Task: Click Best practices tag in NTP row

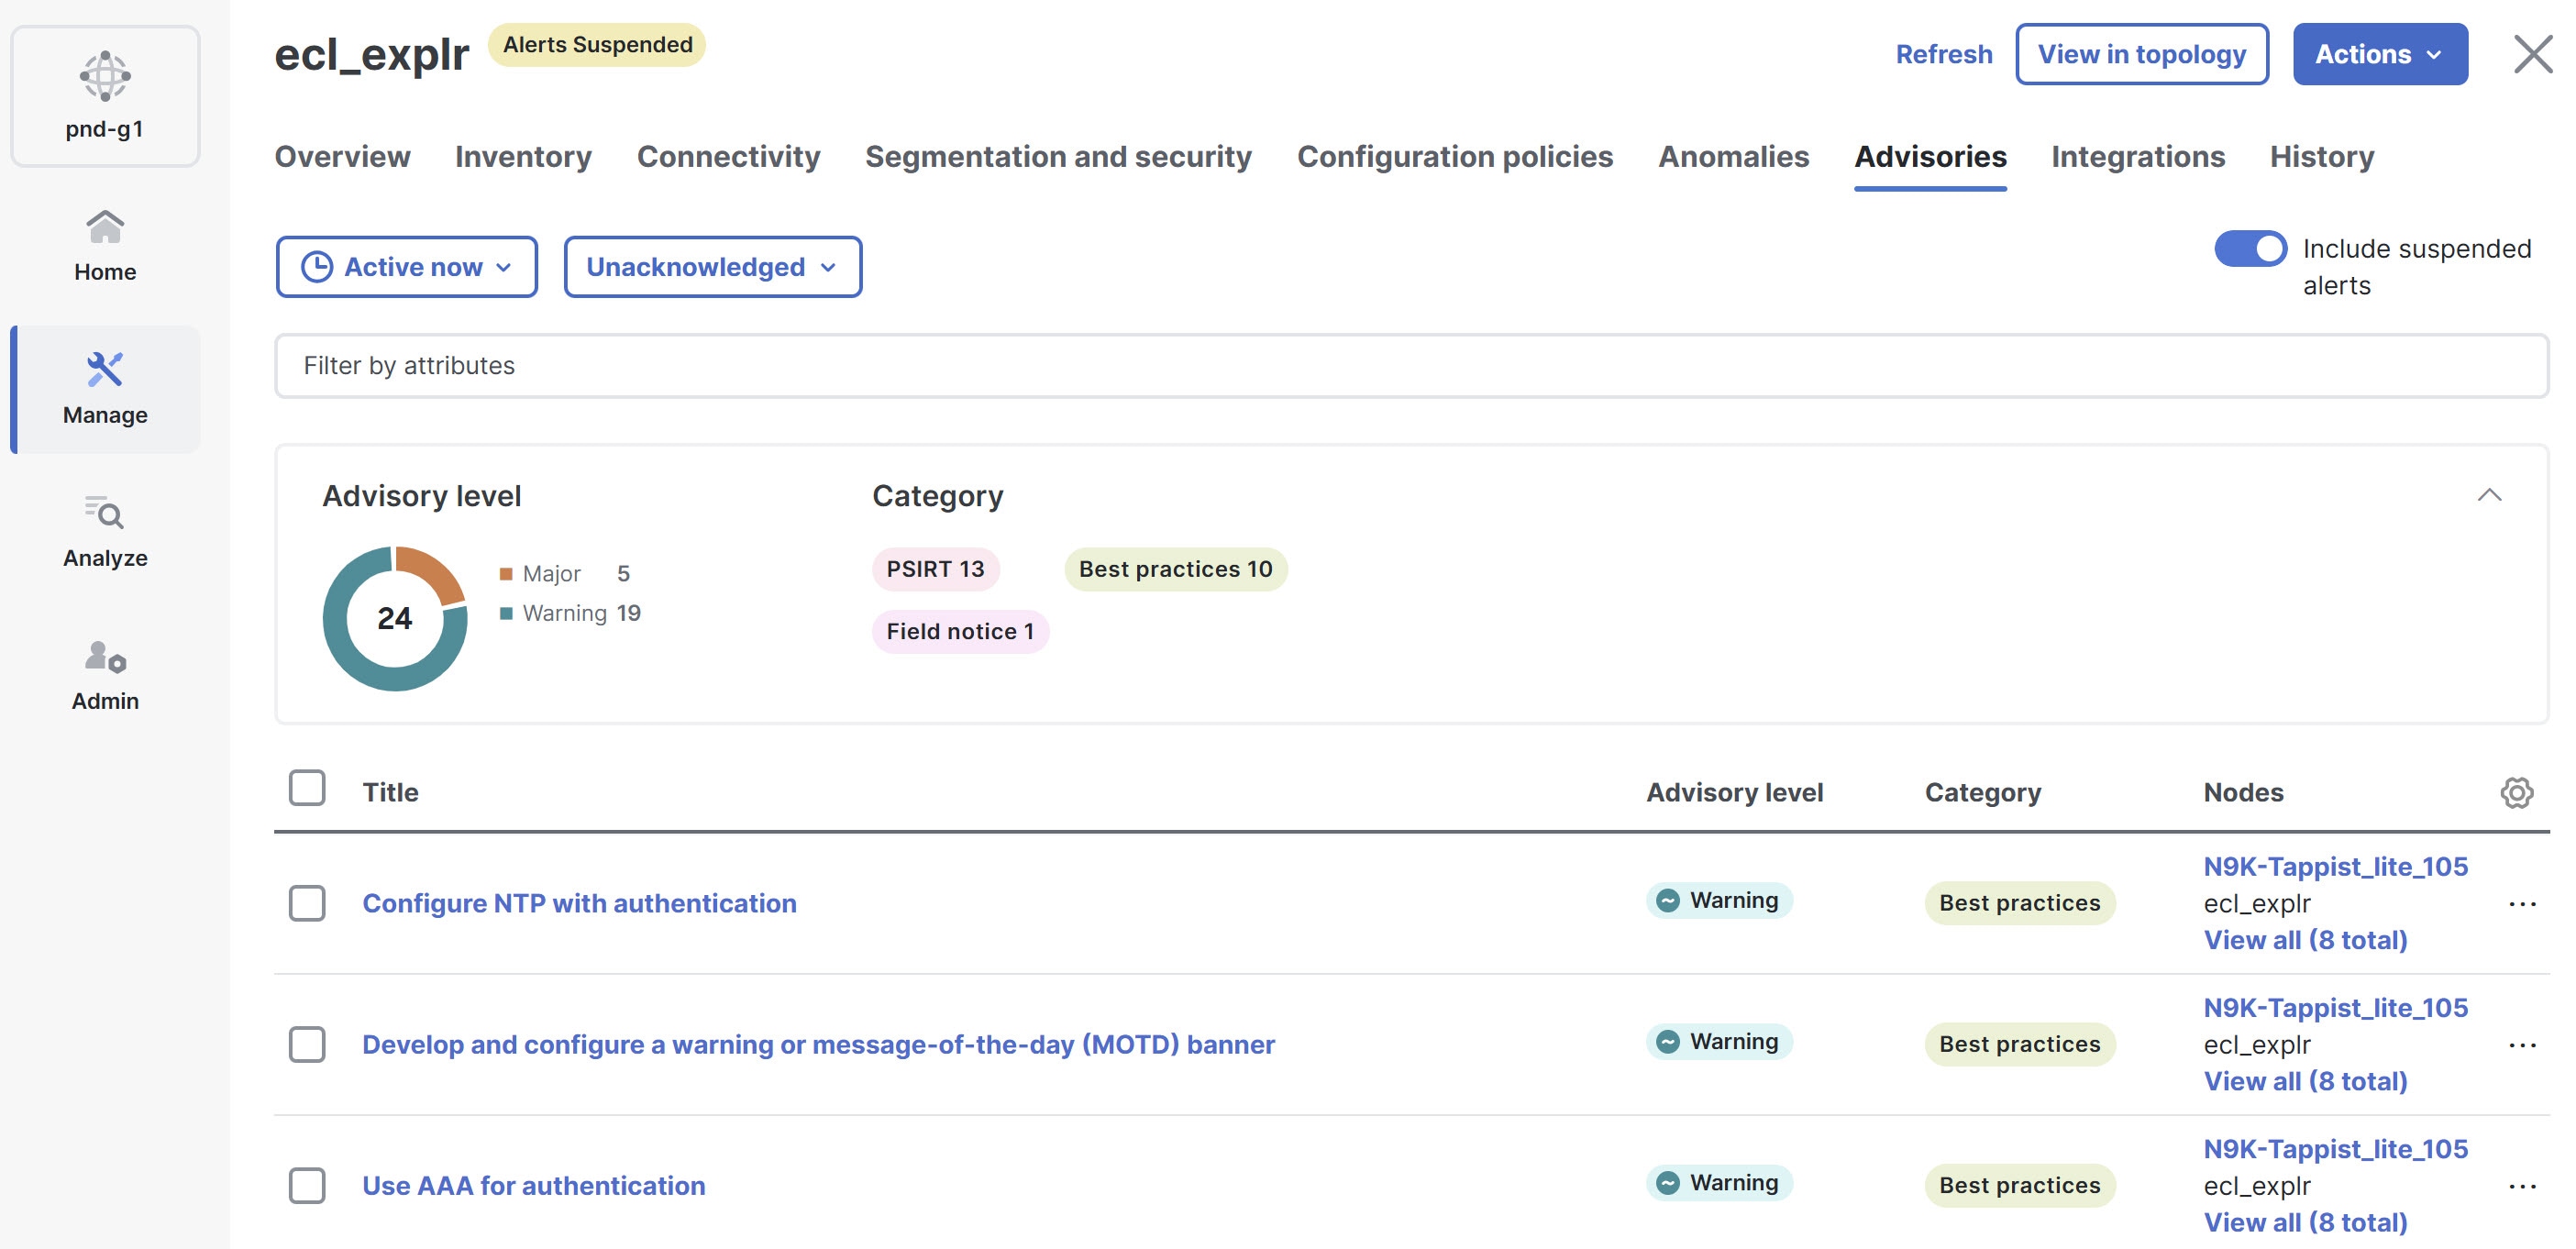Action: click(2019, 903)
